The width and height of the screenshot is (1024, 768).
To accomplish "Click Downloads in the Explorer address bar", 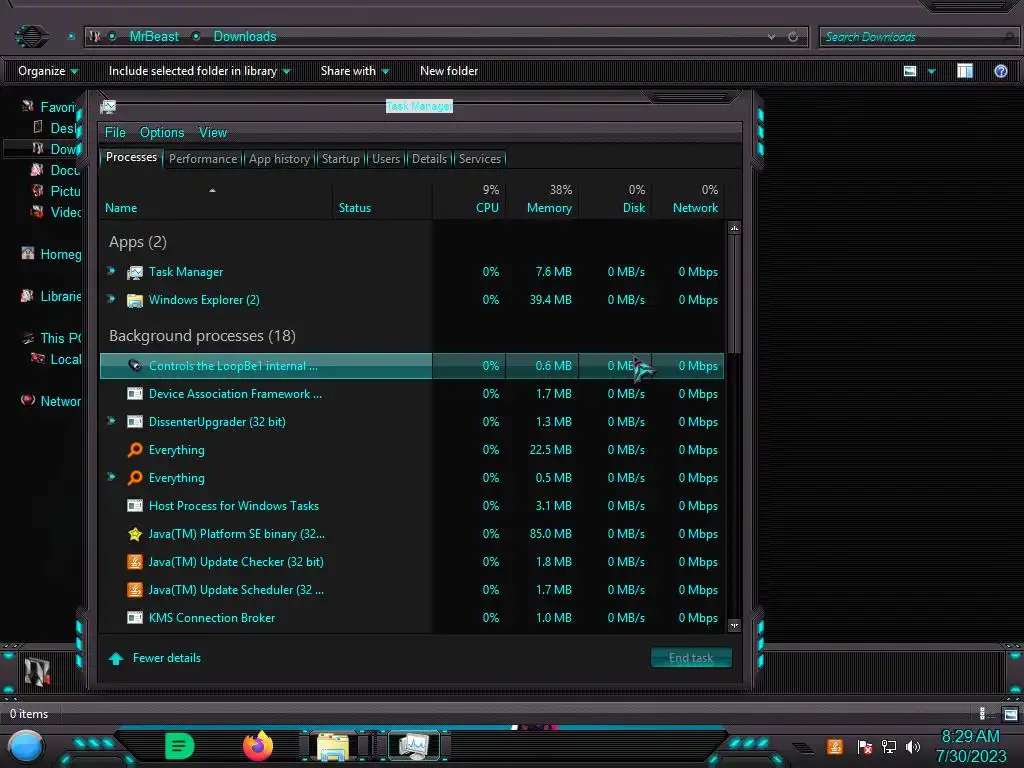I will click(x=245, y=37).
